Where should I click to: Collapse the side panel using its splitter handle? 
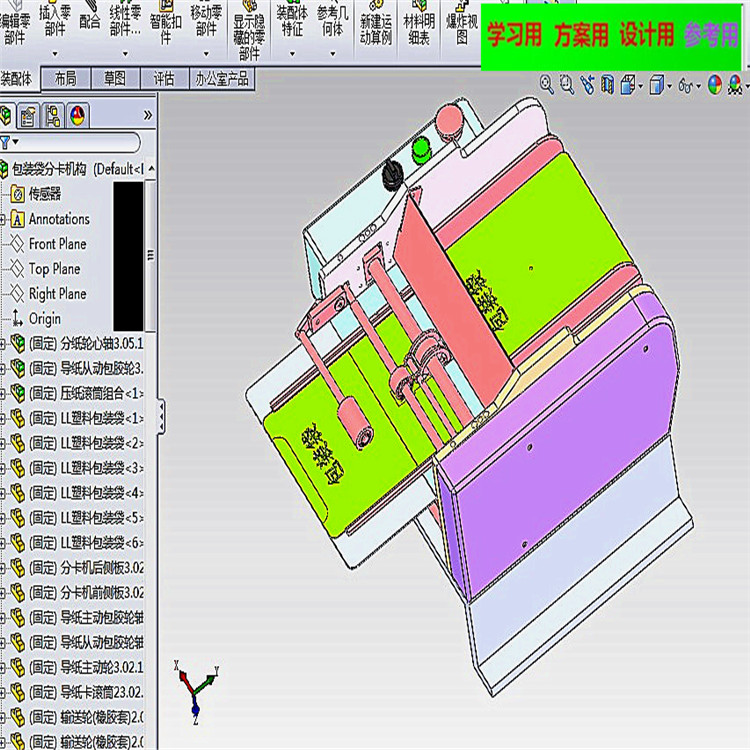[x=162, y=416]
